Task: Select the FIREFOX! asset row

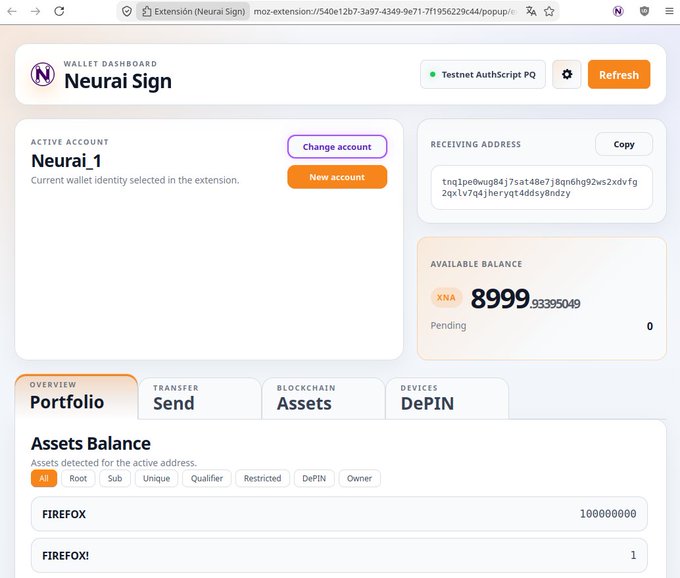Action: [x=339, y=555]
